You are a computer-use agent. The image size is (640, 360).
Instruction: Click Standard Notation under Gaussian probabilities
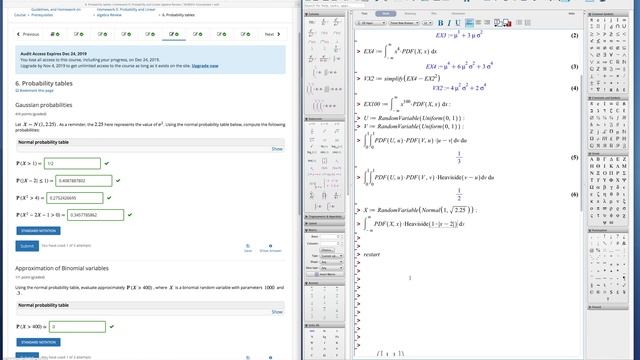(x=38, y=231)
